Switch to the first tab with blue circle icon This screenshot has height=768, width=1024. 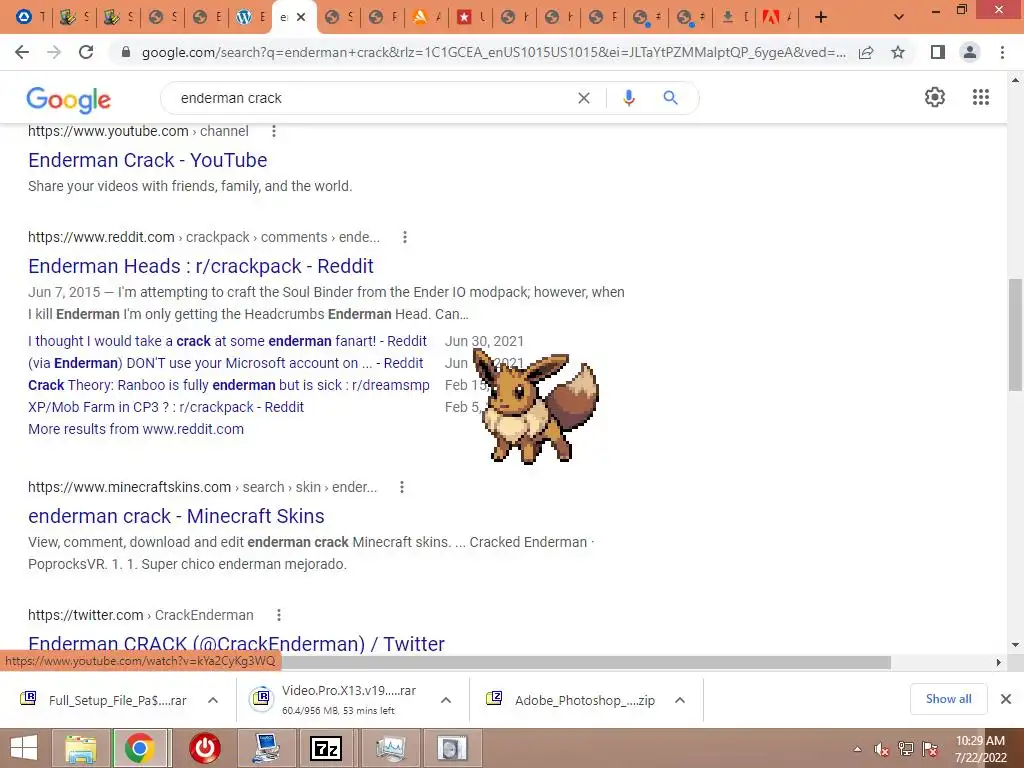tap(31, 18)
